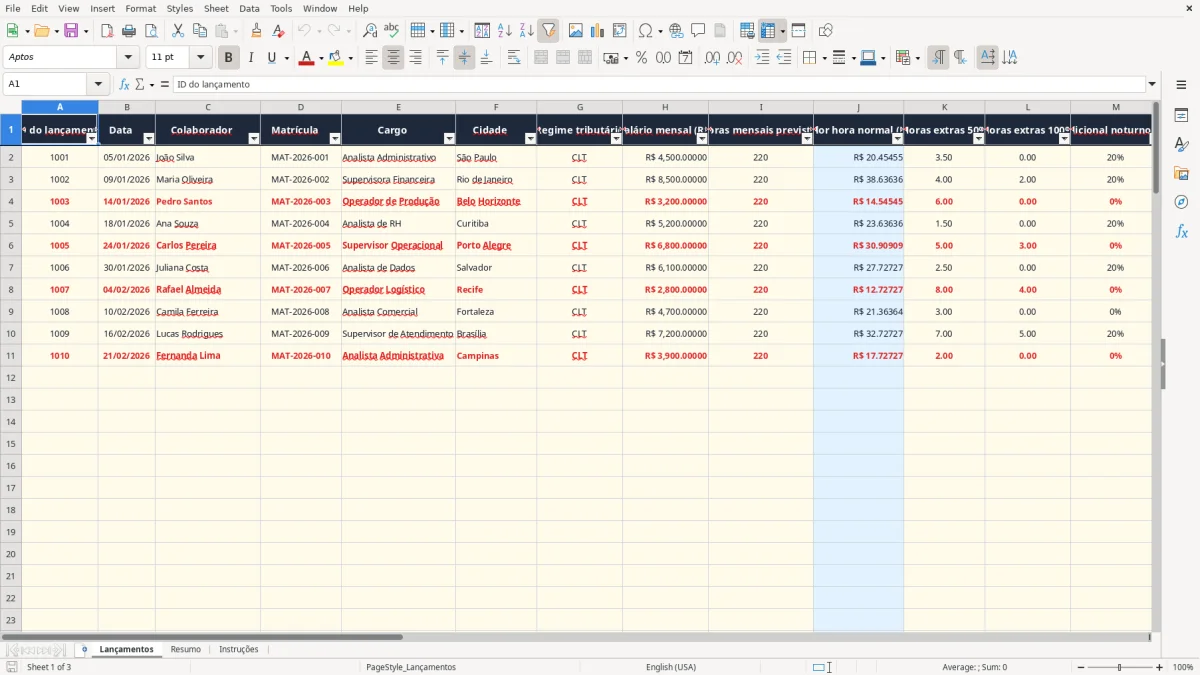The height and width of the screenshot is (675, 1200).
Task: Apply the yellow background color
Action: [x=335, y=58]
